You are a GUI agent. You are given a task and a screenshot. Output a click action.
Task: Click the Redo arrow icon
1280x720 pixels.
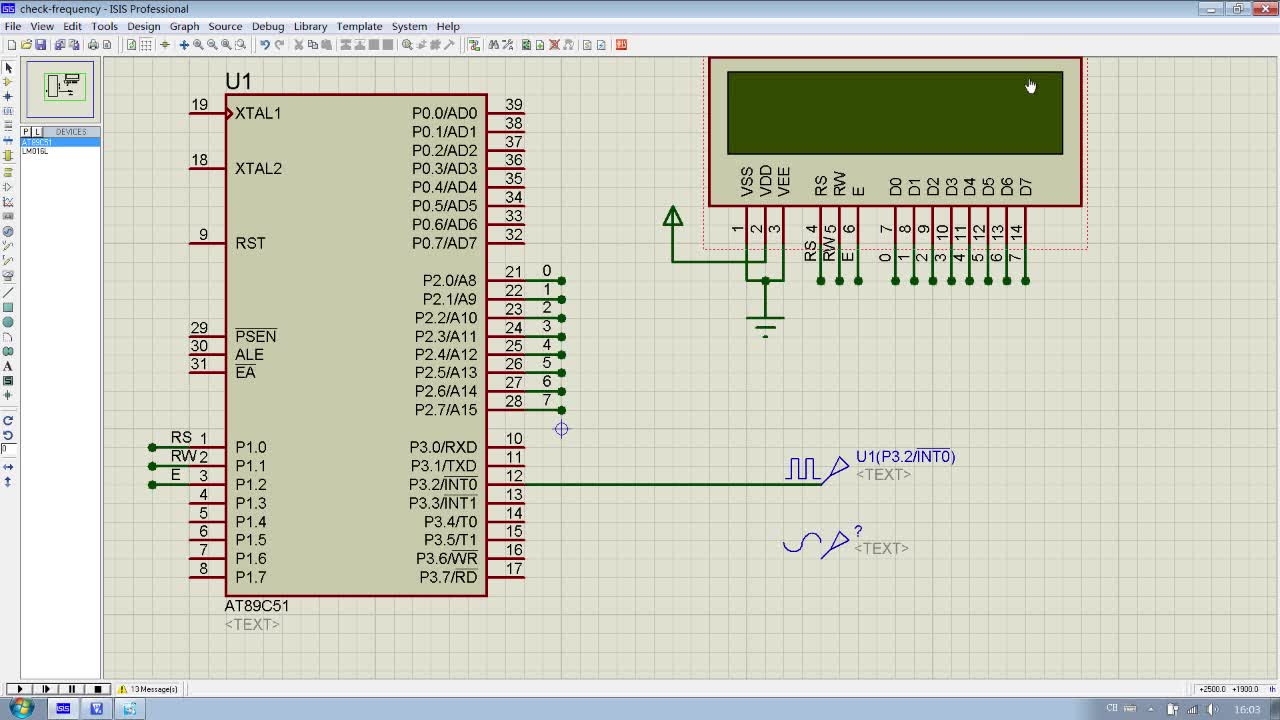[279, 44]
